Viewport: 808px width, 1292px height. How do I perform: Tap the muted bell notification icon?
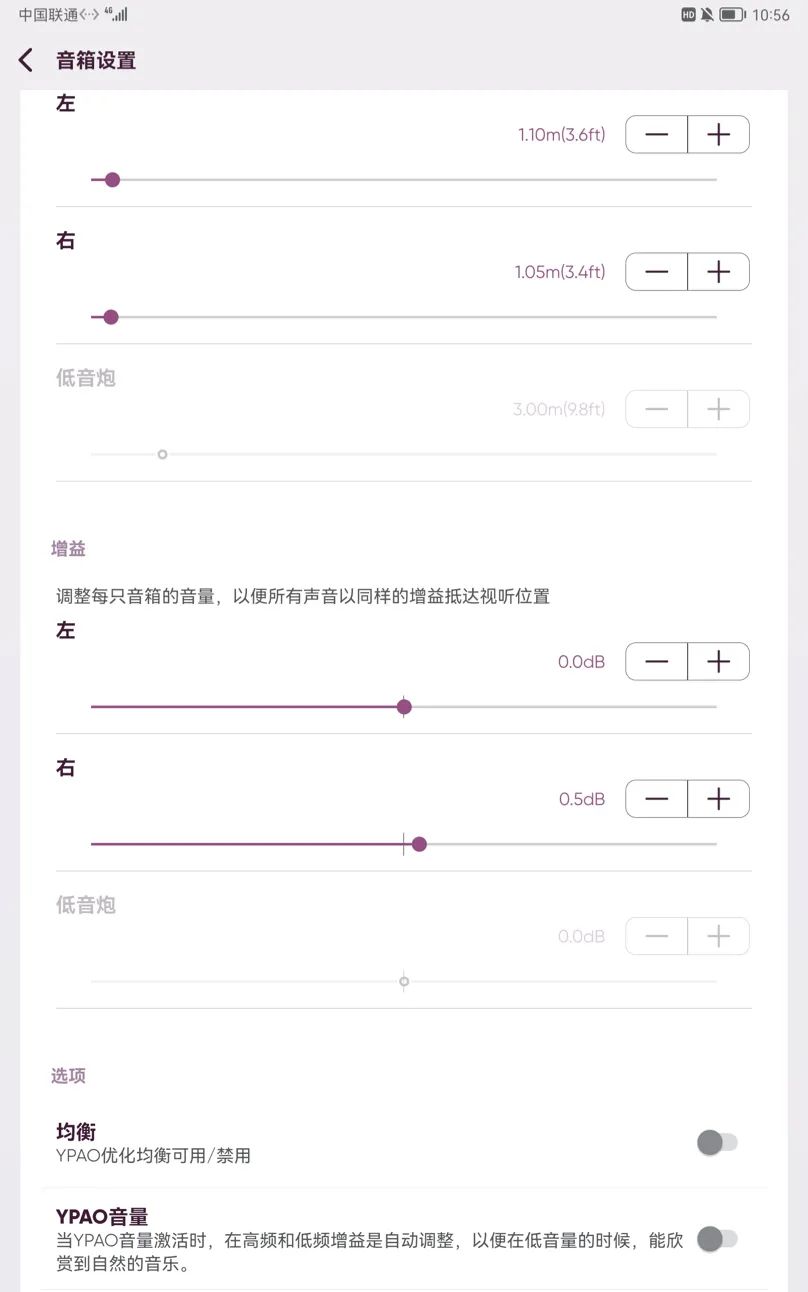click(707, 15)
